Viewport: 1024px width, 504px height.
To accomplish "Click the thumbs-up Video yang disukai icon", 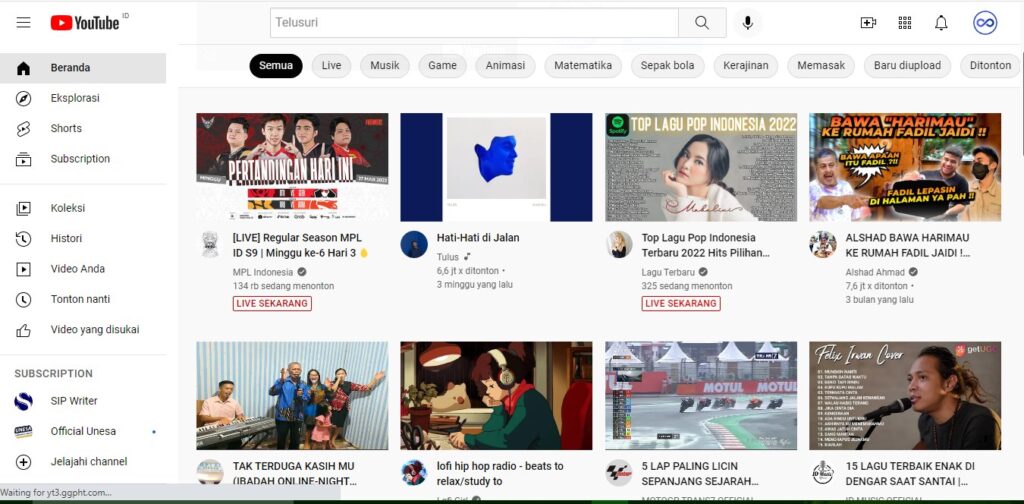I will click(24, 330).
